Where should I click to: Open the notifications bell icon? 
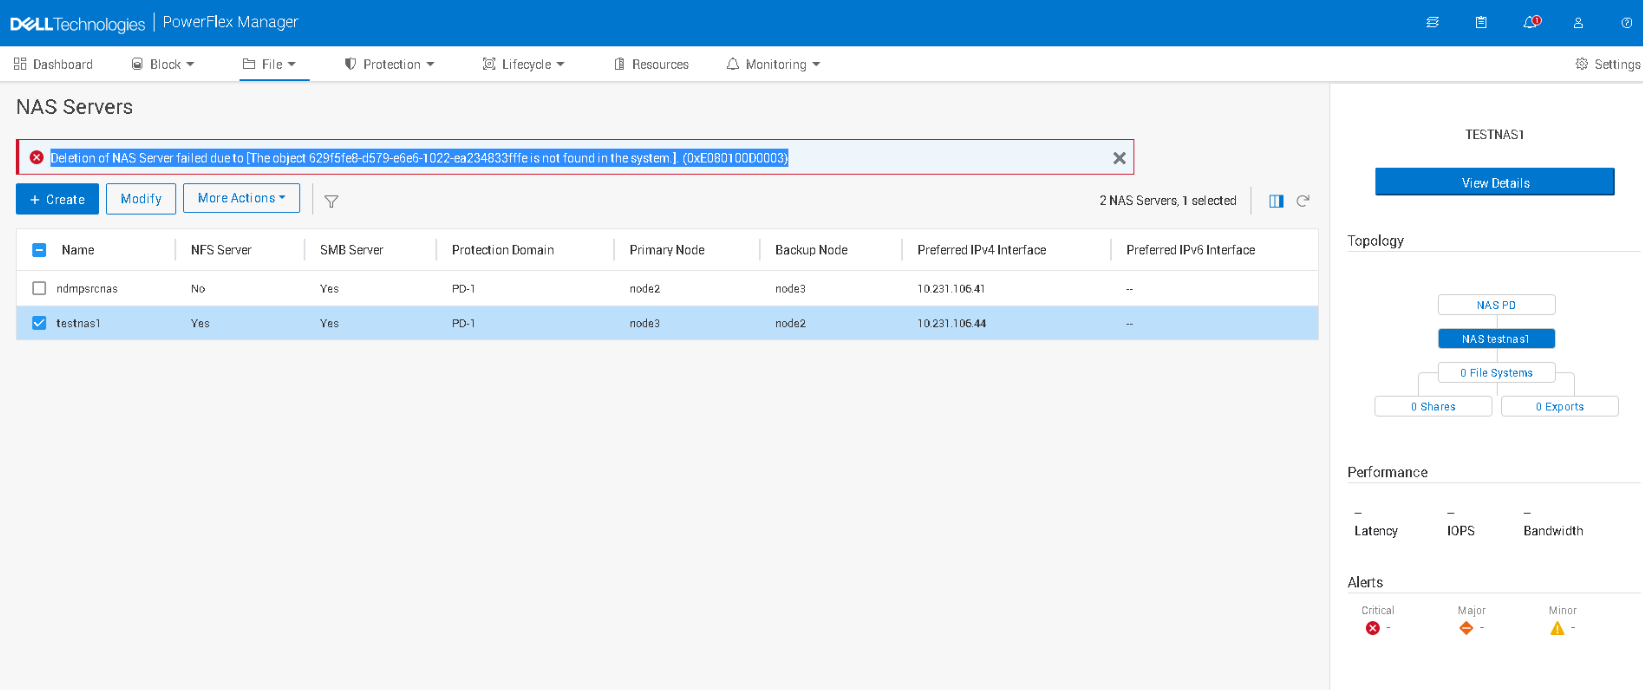click(1530, 22)
